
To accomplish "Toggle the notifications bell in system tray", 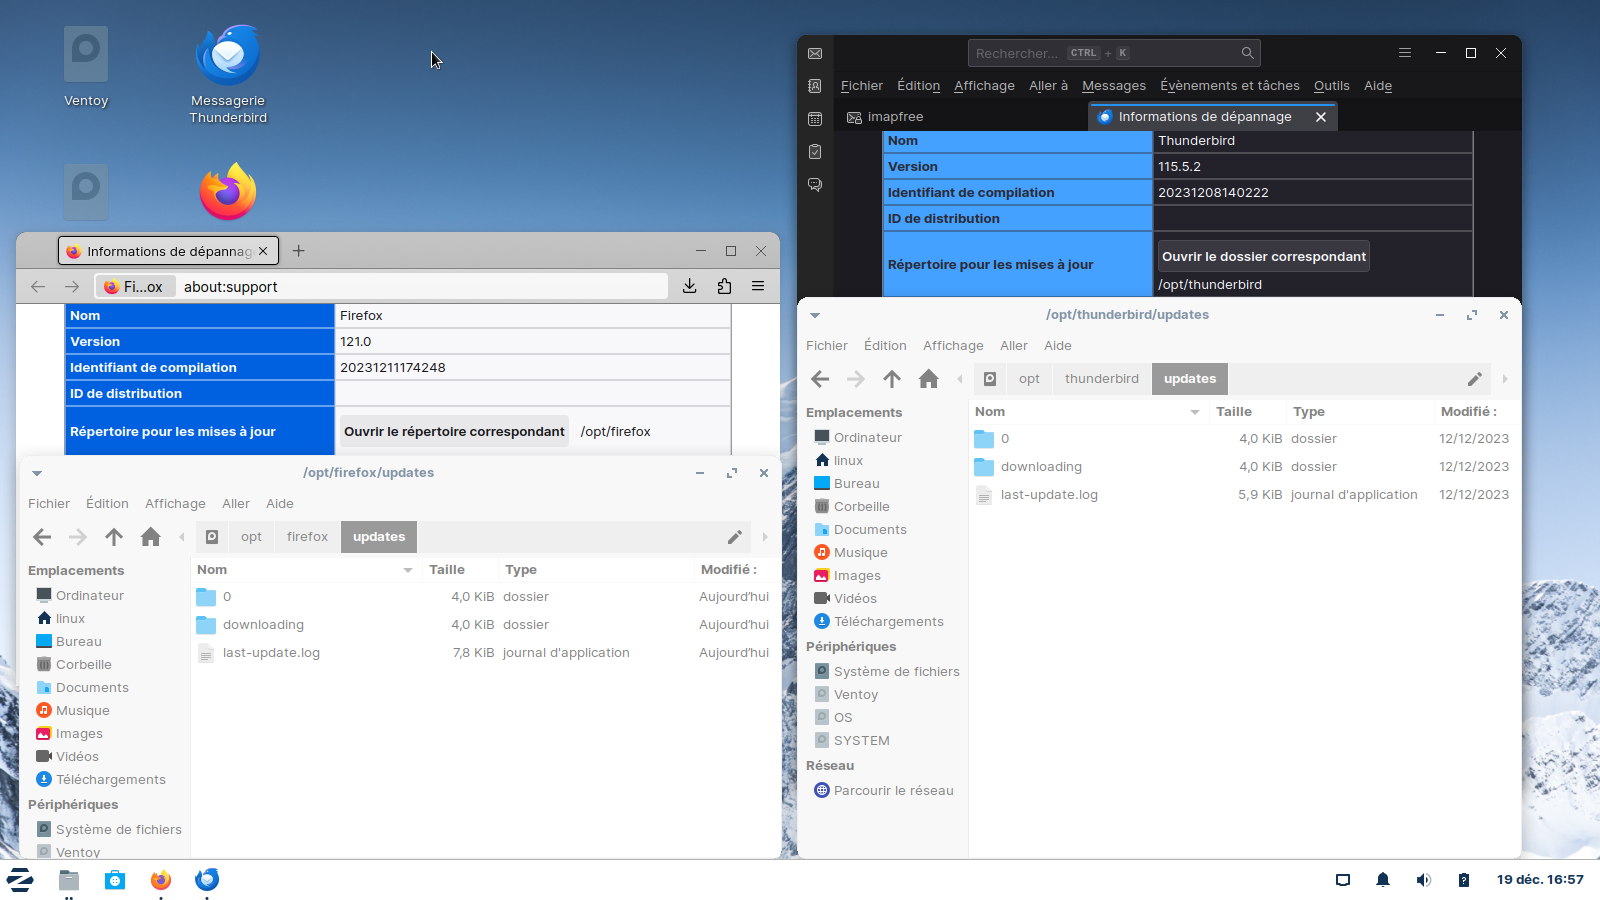I will (1382, 880).
